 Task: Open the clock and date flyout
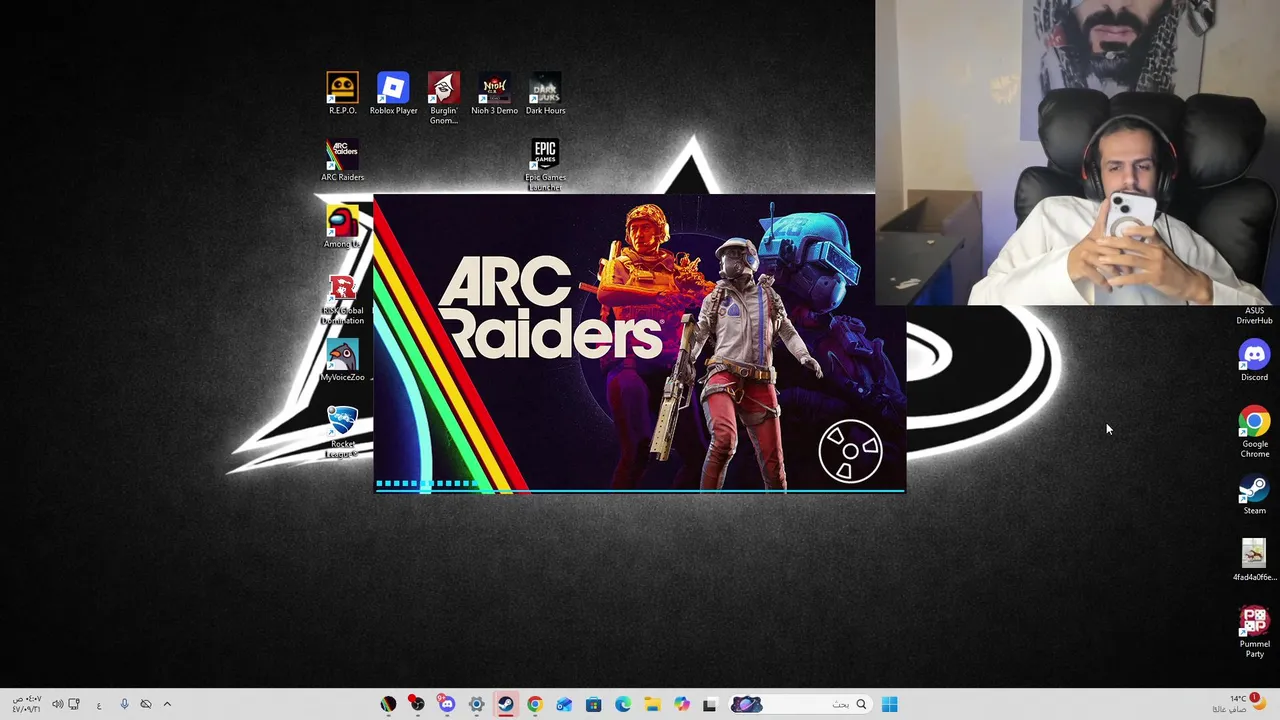point(26,704)
